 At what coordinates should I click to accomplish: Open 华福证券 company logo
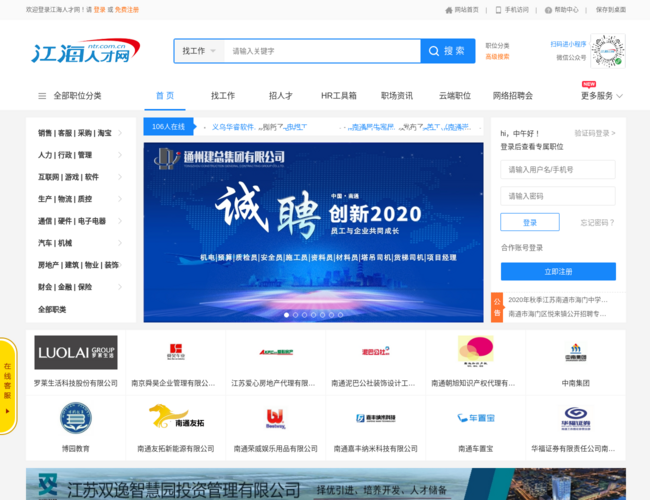(x=576, y=418)
